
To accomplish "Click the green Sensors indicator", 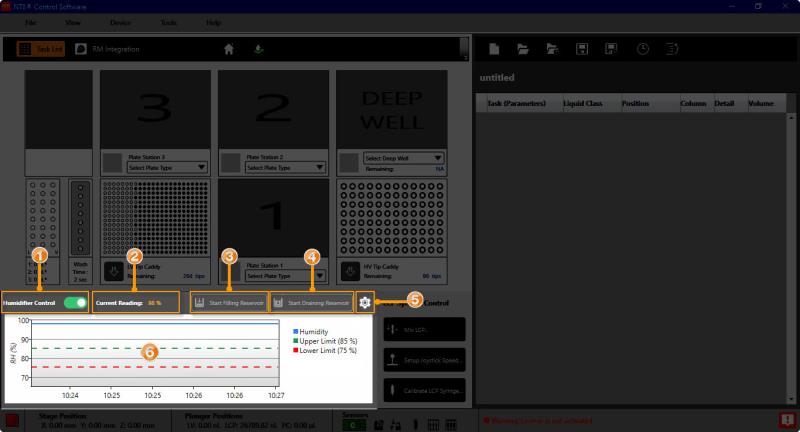I will (x=353, y=425).
